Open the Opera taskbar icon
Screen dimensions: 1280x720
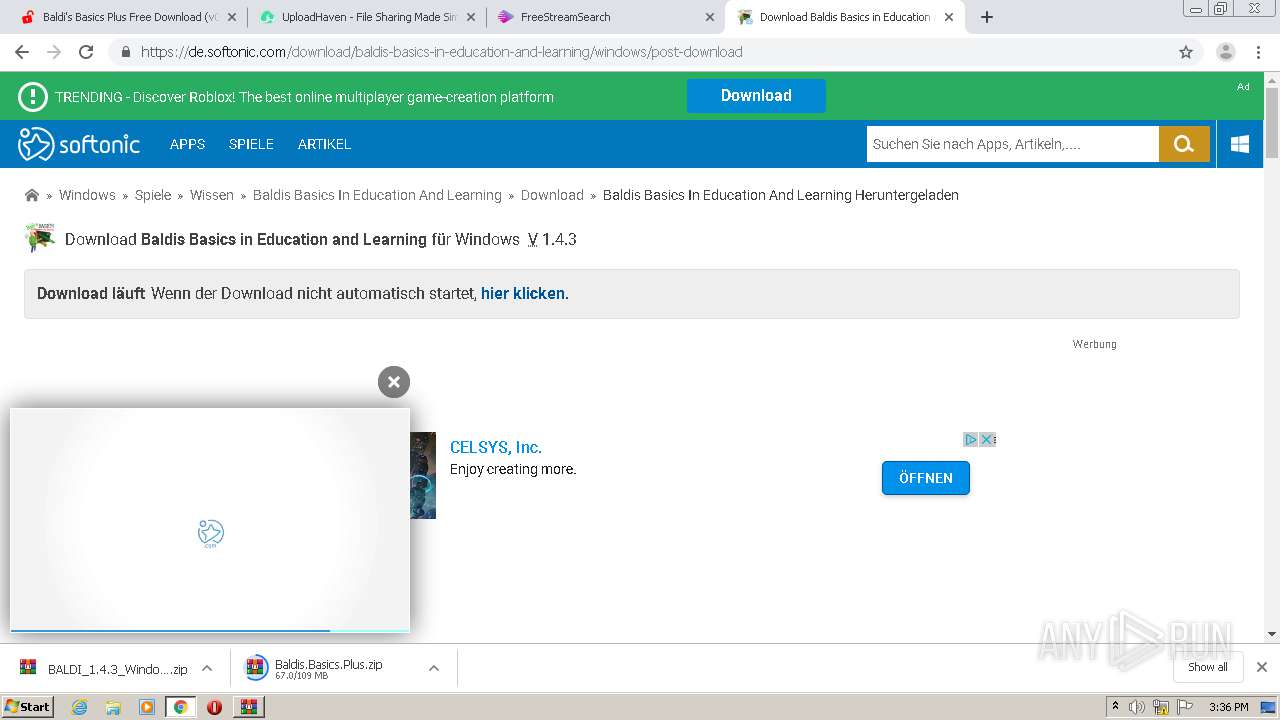coord(214,707)
